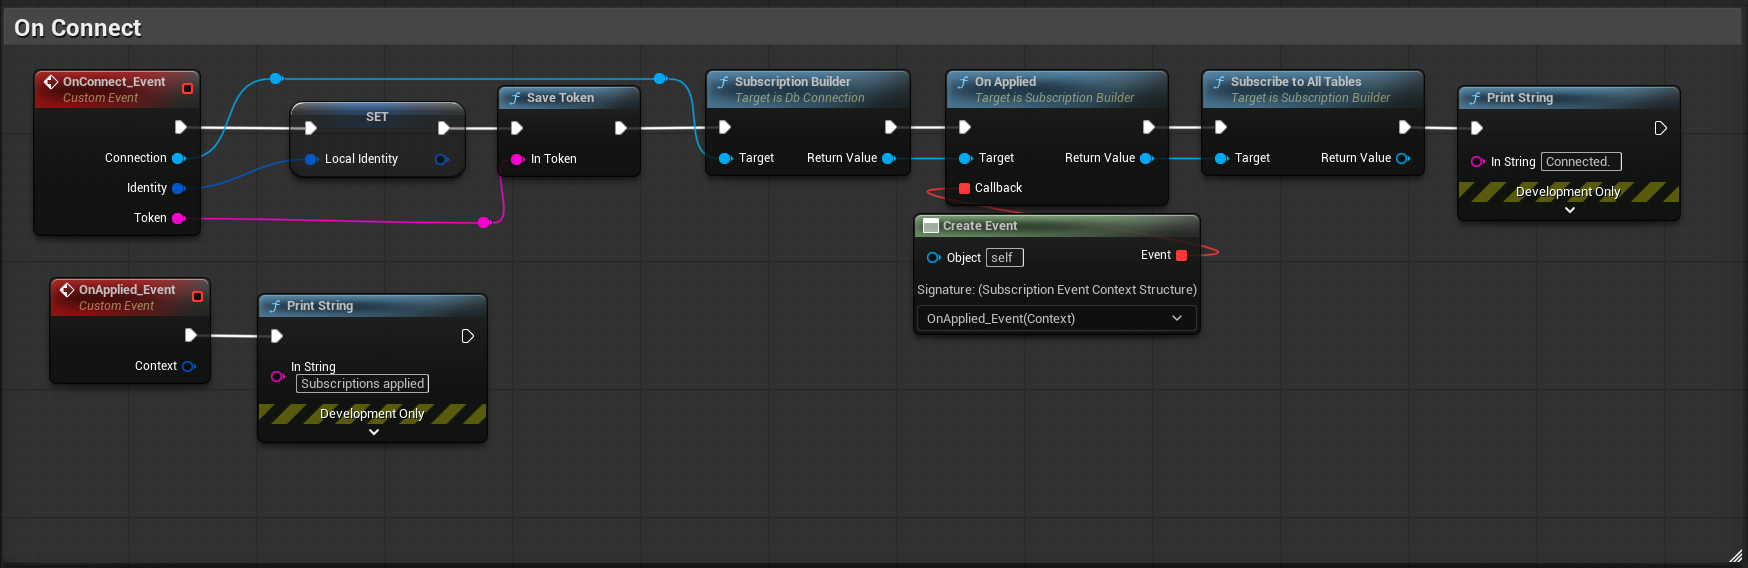1748x568 pixels.
Task: Expand the Connected Print String advanced options
Action: 1569,211
